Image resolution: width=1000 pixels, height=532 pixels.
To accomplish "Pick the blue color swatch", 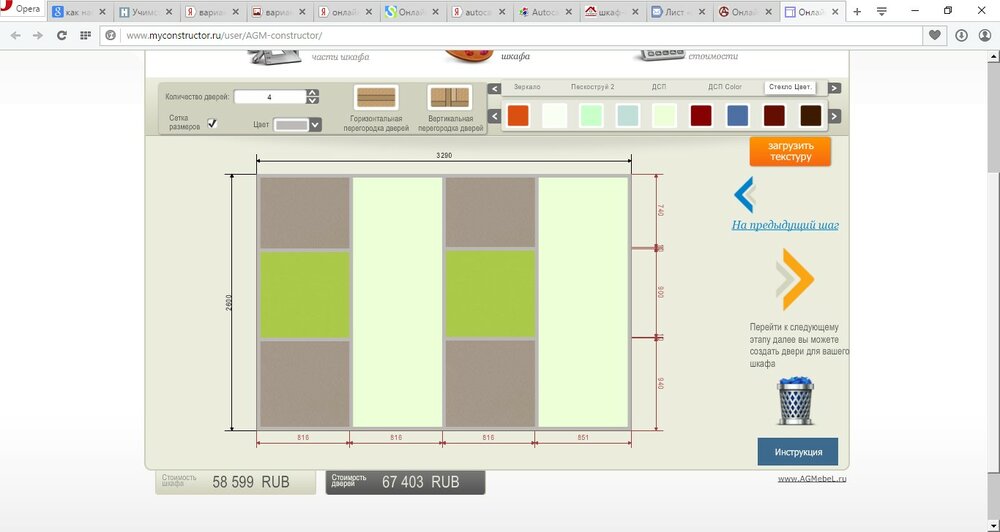I will (x=737, y=116).
